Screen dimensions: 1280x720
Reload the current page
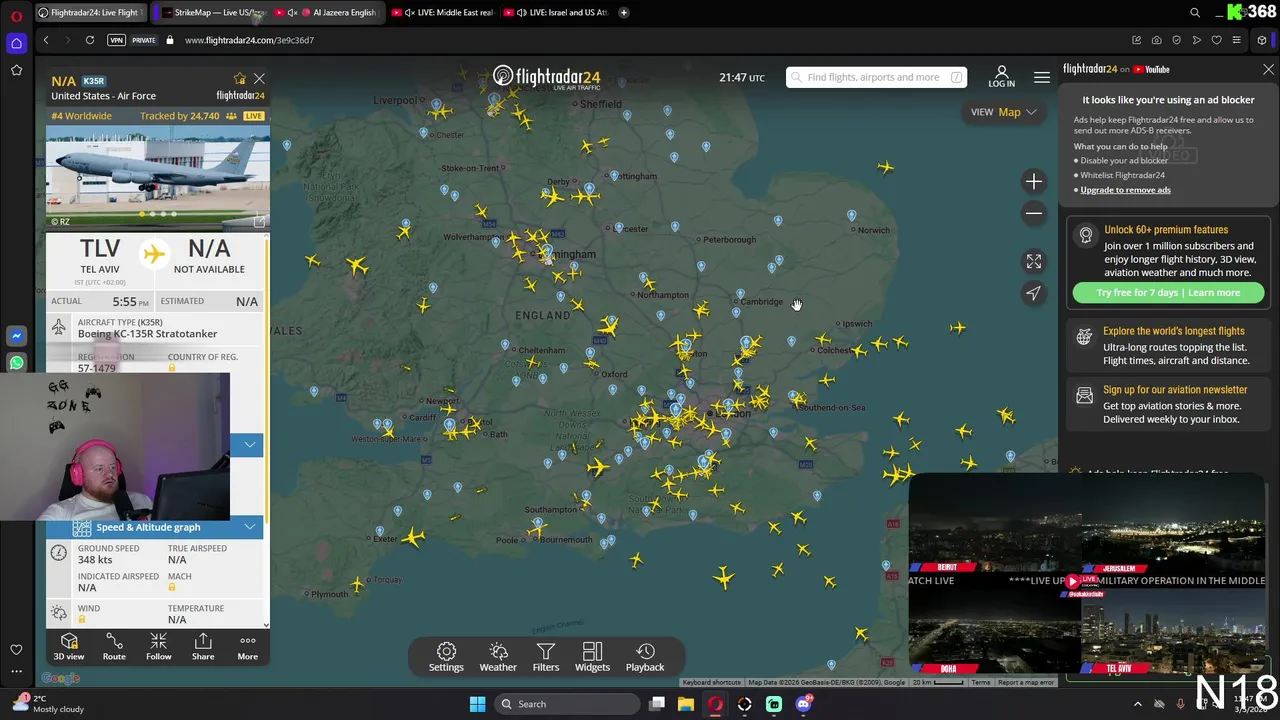pos(90,40)
